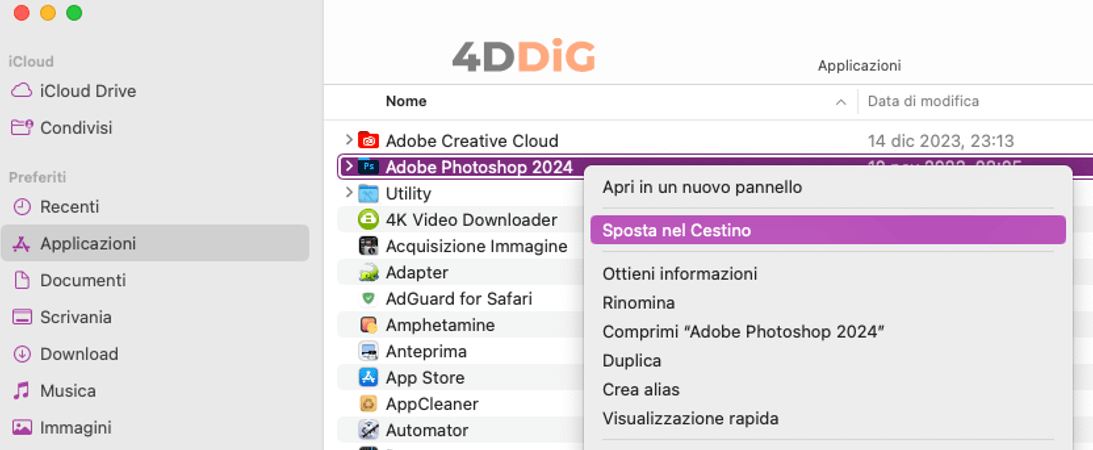The height and width of the screenshot is (450, 1093).
Task: Click the Automator robot icon
Action: 367,430
